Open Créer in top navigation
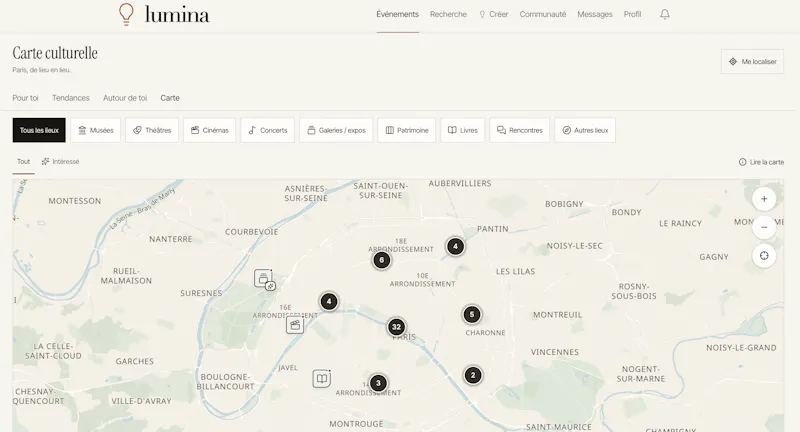The image size is (800, 432). pyautogui.click(x=493, y=14)
